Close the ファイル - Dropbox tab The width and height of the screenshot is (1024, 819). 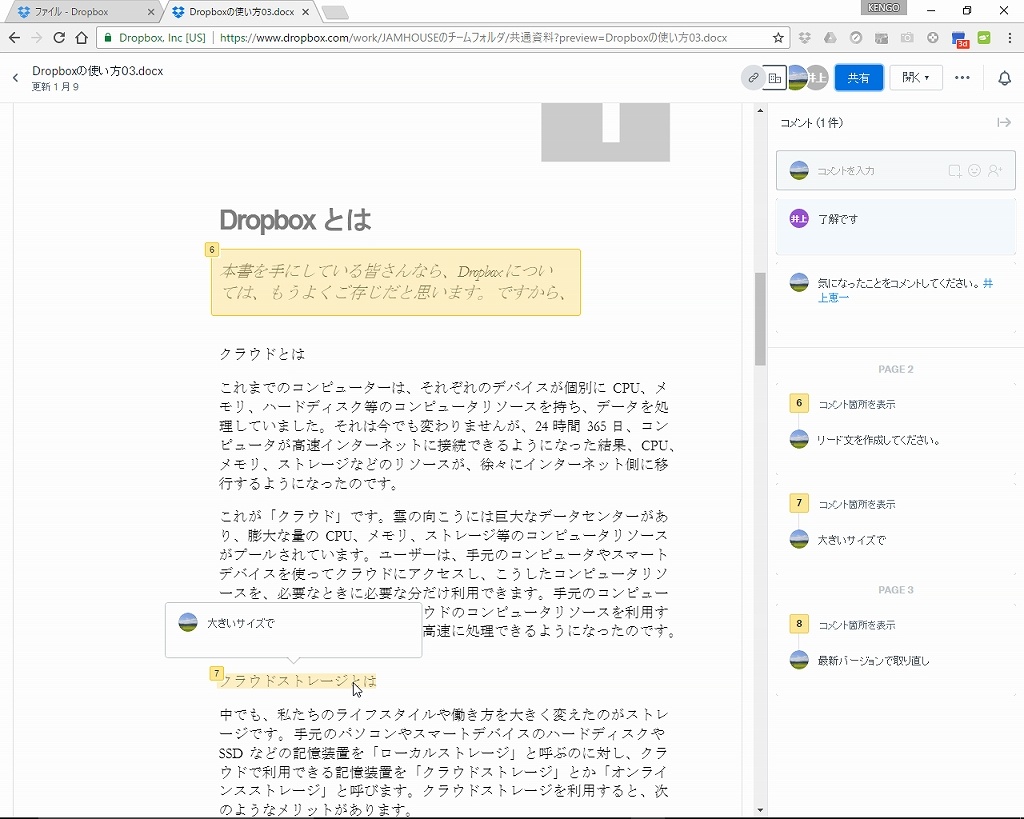(151, 12)
